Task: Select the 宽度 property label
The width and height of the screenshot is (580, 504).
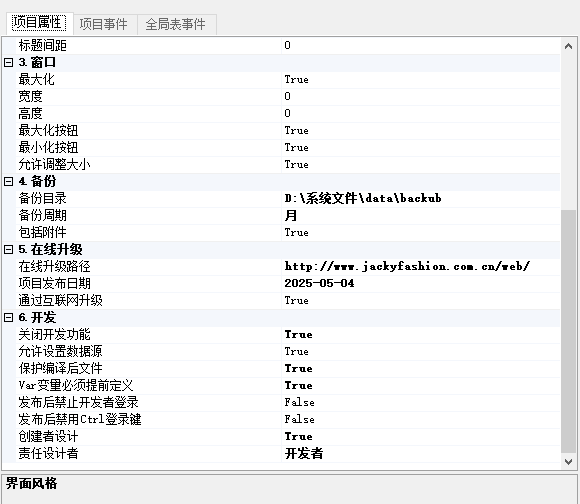Action: [30, 97]
